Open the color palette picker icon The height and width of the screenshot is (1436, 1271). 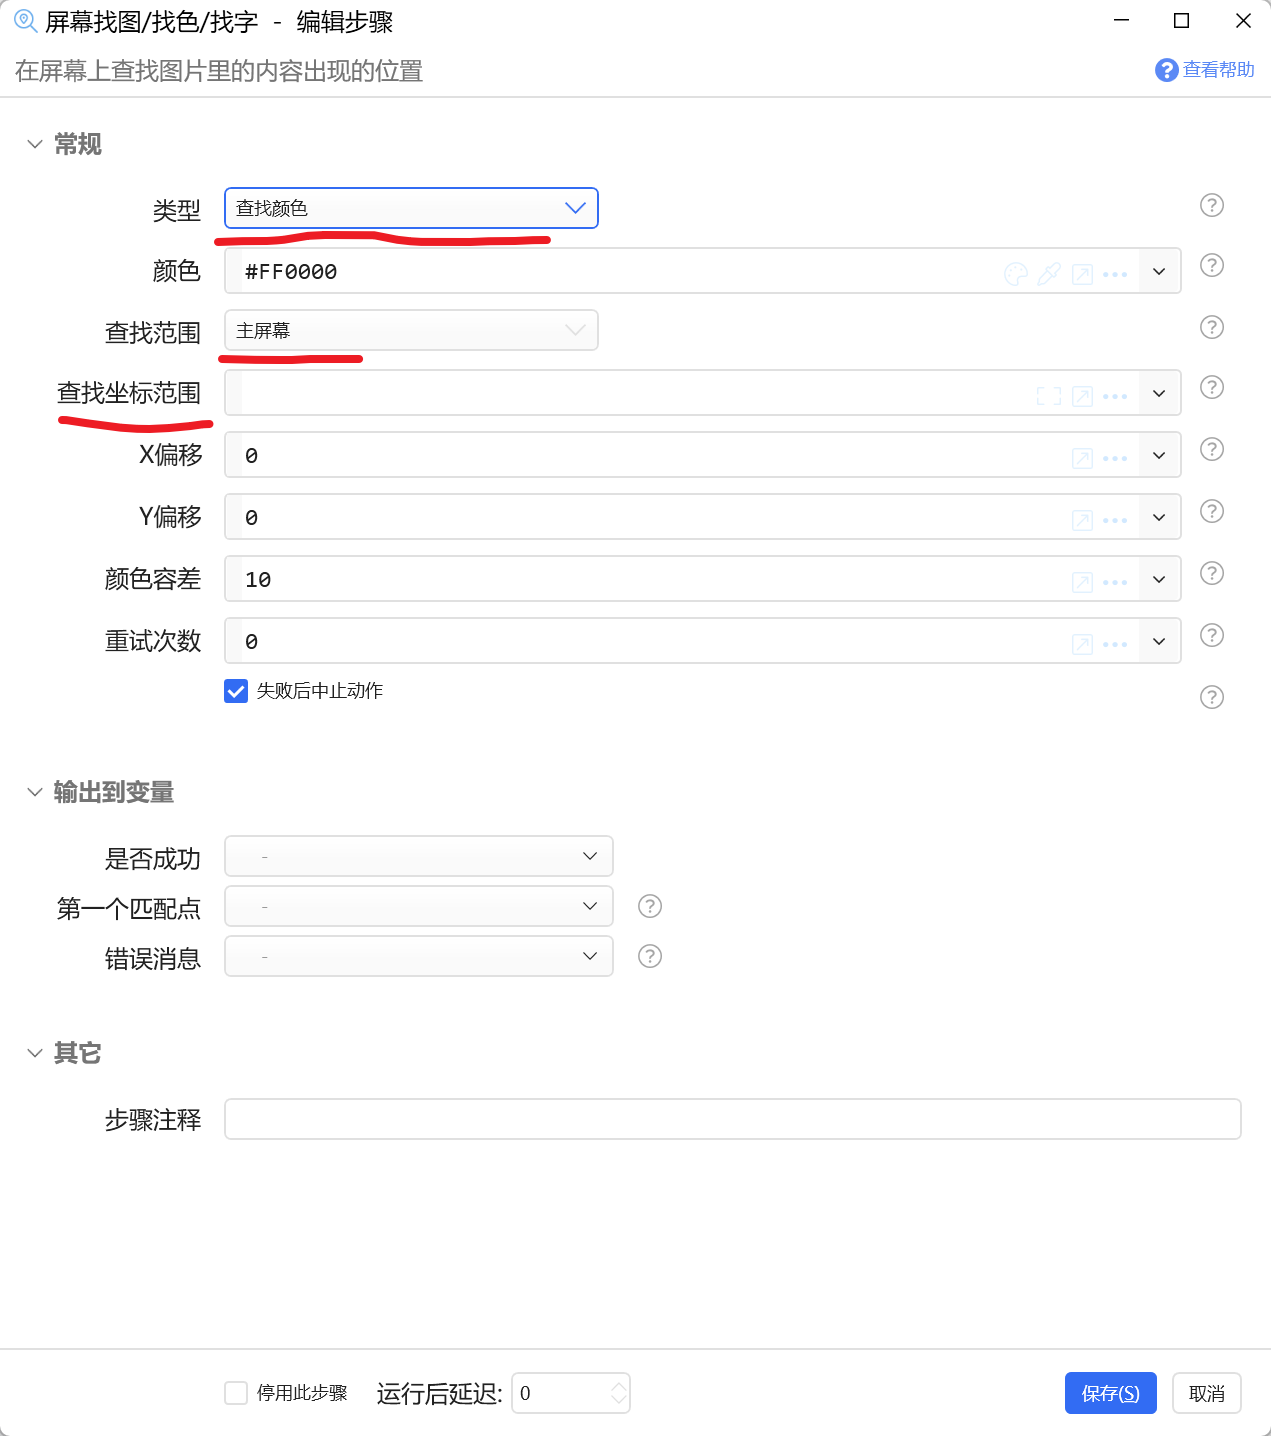pos(1016,273)
